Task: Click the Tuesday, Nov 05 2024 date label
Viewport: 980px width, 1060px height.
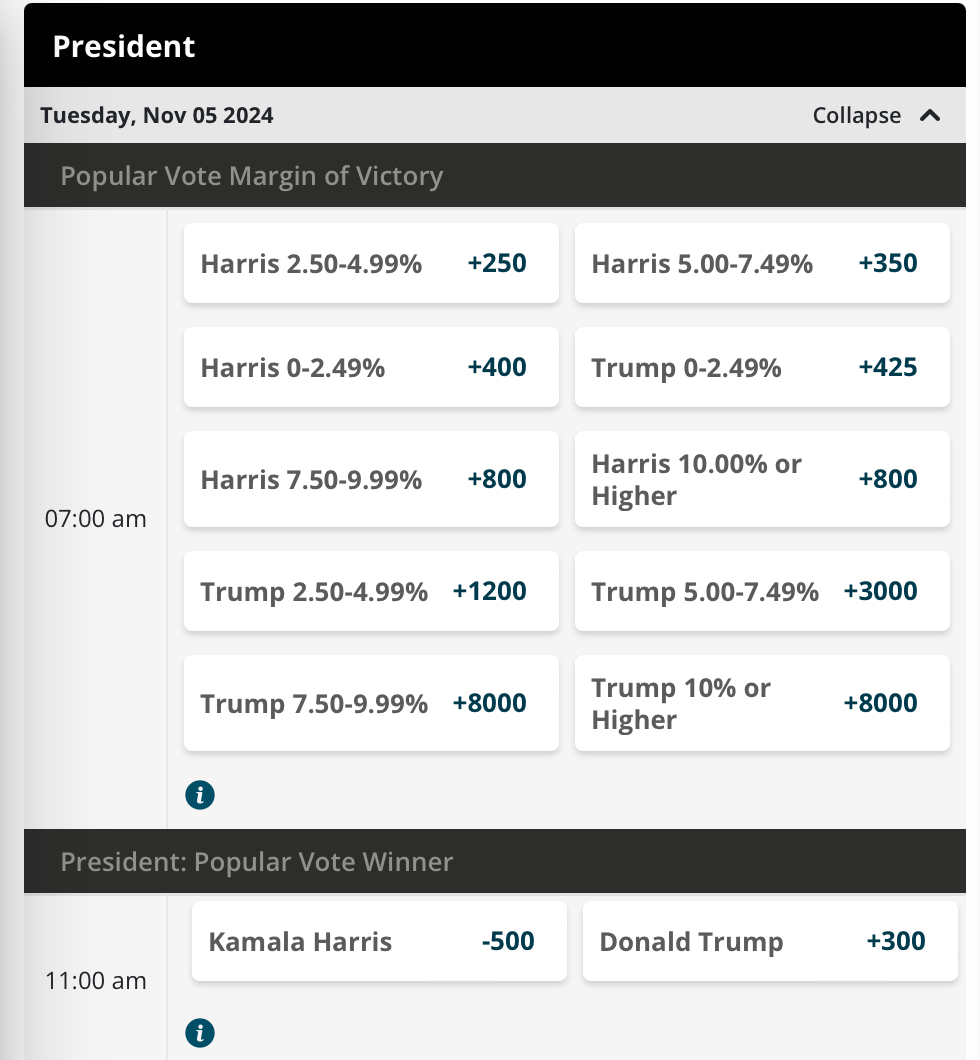Action: 157,116
